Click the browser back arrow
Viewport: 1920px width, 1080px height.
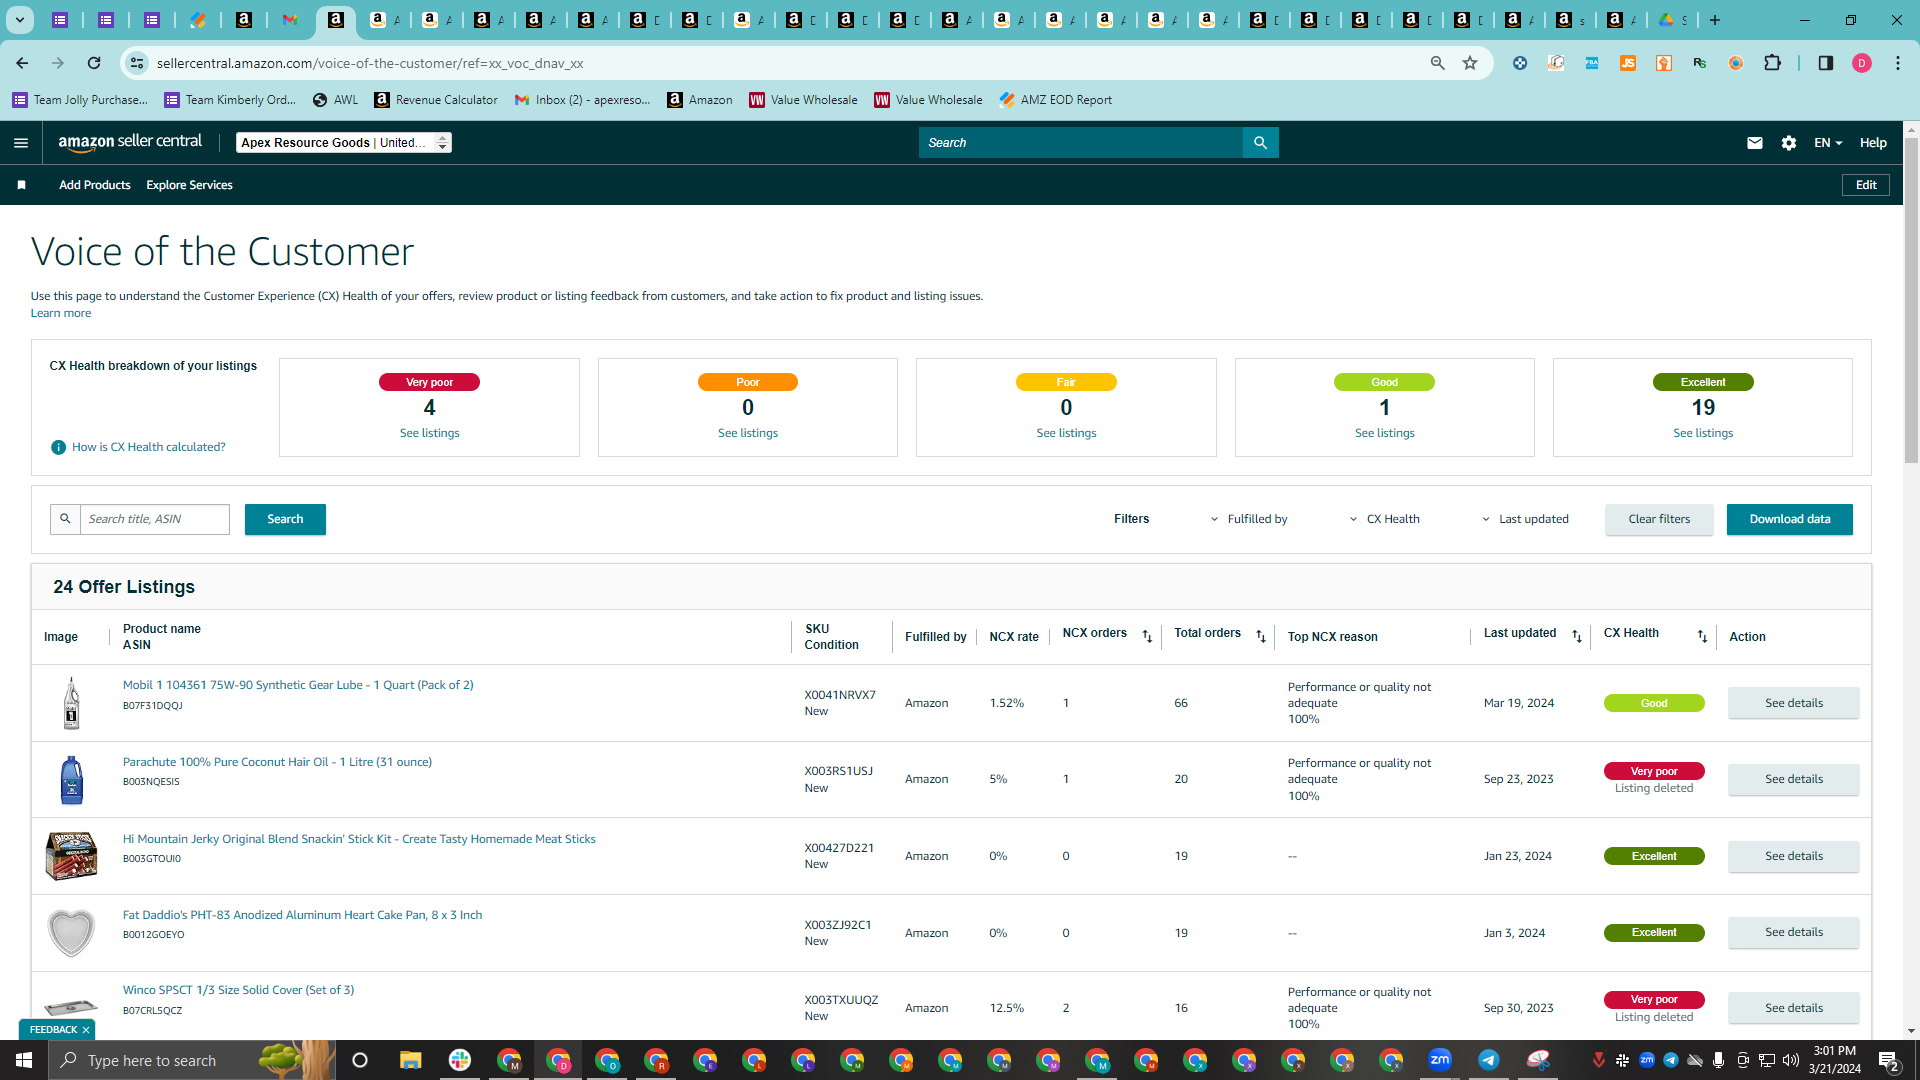coord(22,63)
